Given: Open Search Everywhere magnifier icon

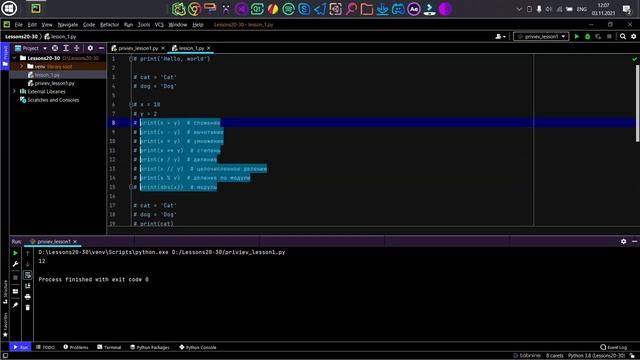Looking at the screenshot, I should pos(623,36).
